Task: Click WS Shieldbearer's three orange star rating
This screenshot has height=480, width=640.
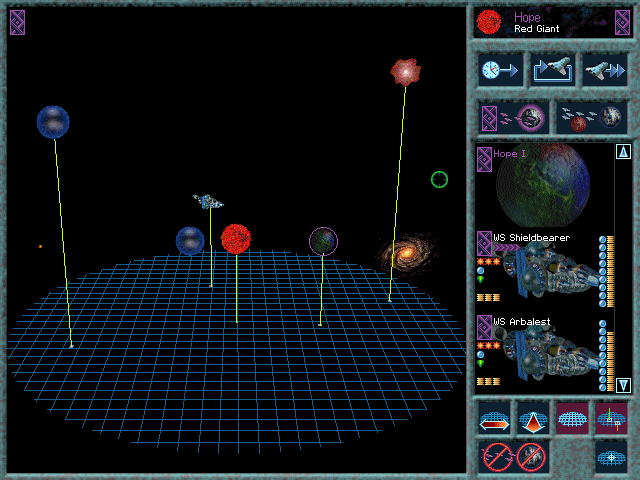Action: tap(489, 262)
